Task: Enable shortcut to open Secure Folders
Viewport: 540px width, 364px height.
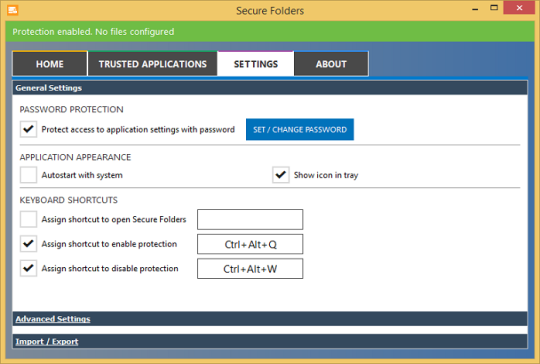Action: point(28,219)
